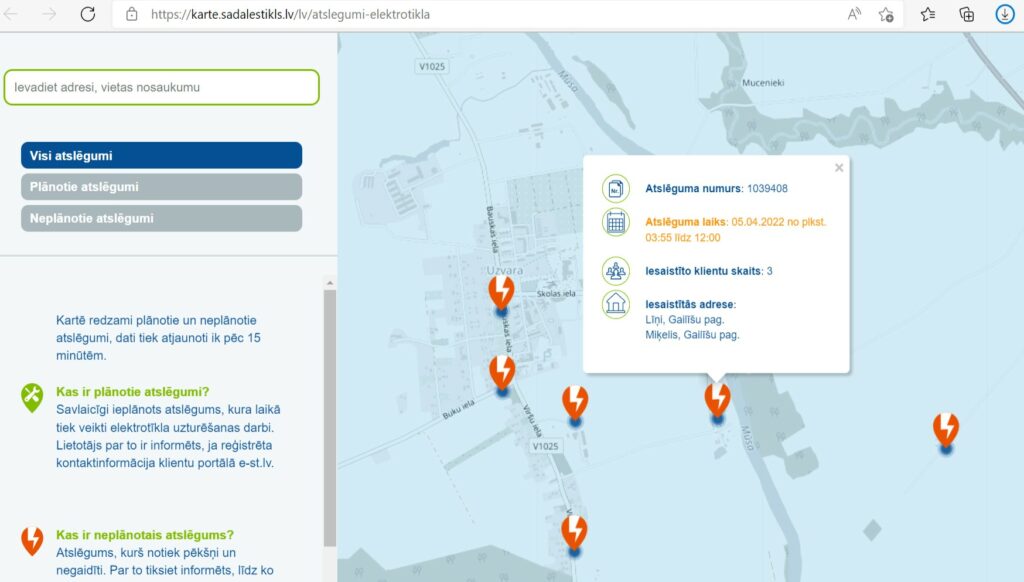Click the address search input field
Screen dimensions: 1024x582
tap(161, 87)
